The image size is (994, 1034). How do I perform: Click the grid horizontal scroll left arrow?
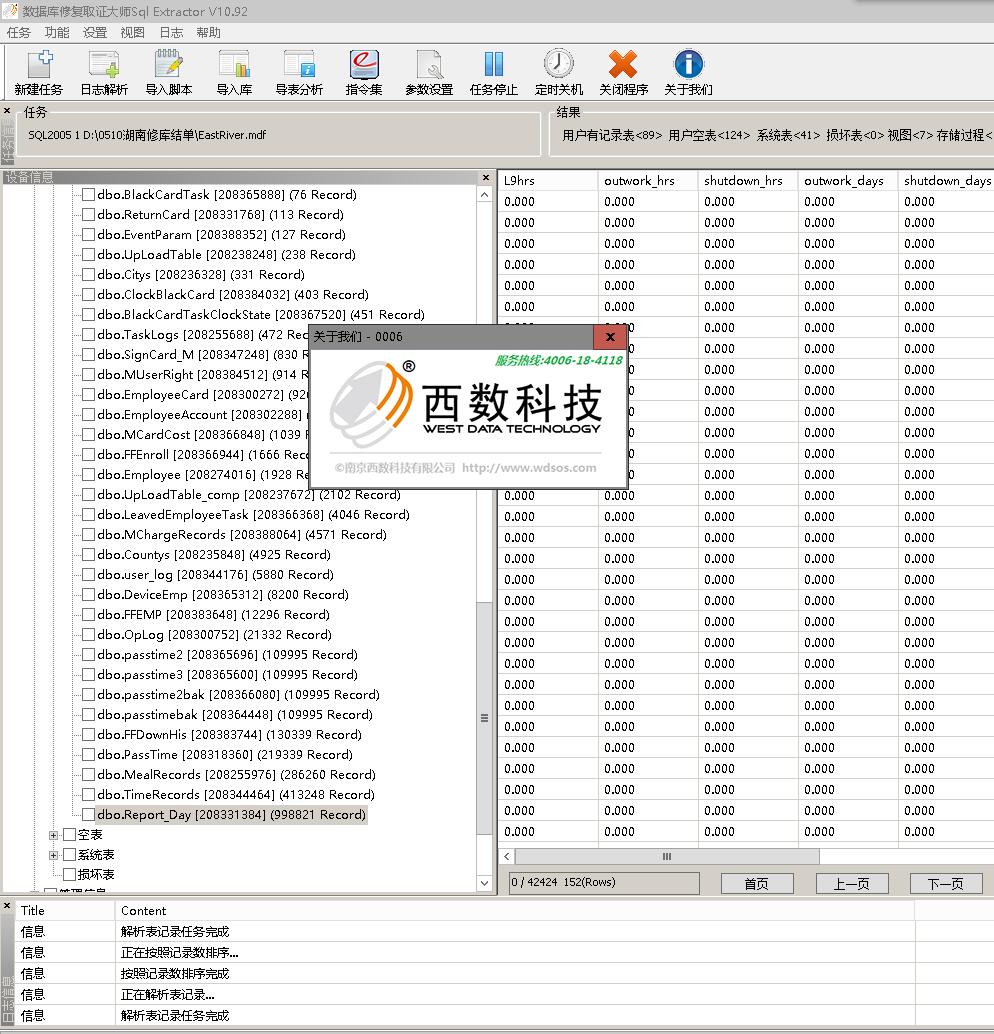tap(507, 857)
